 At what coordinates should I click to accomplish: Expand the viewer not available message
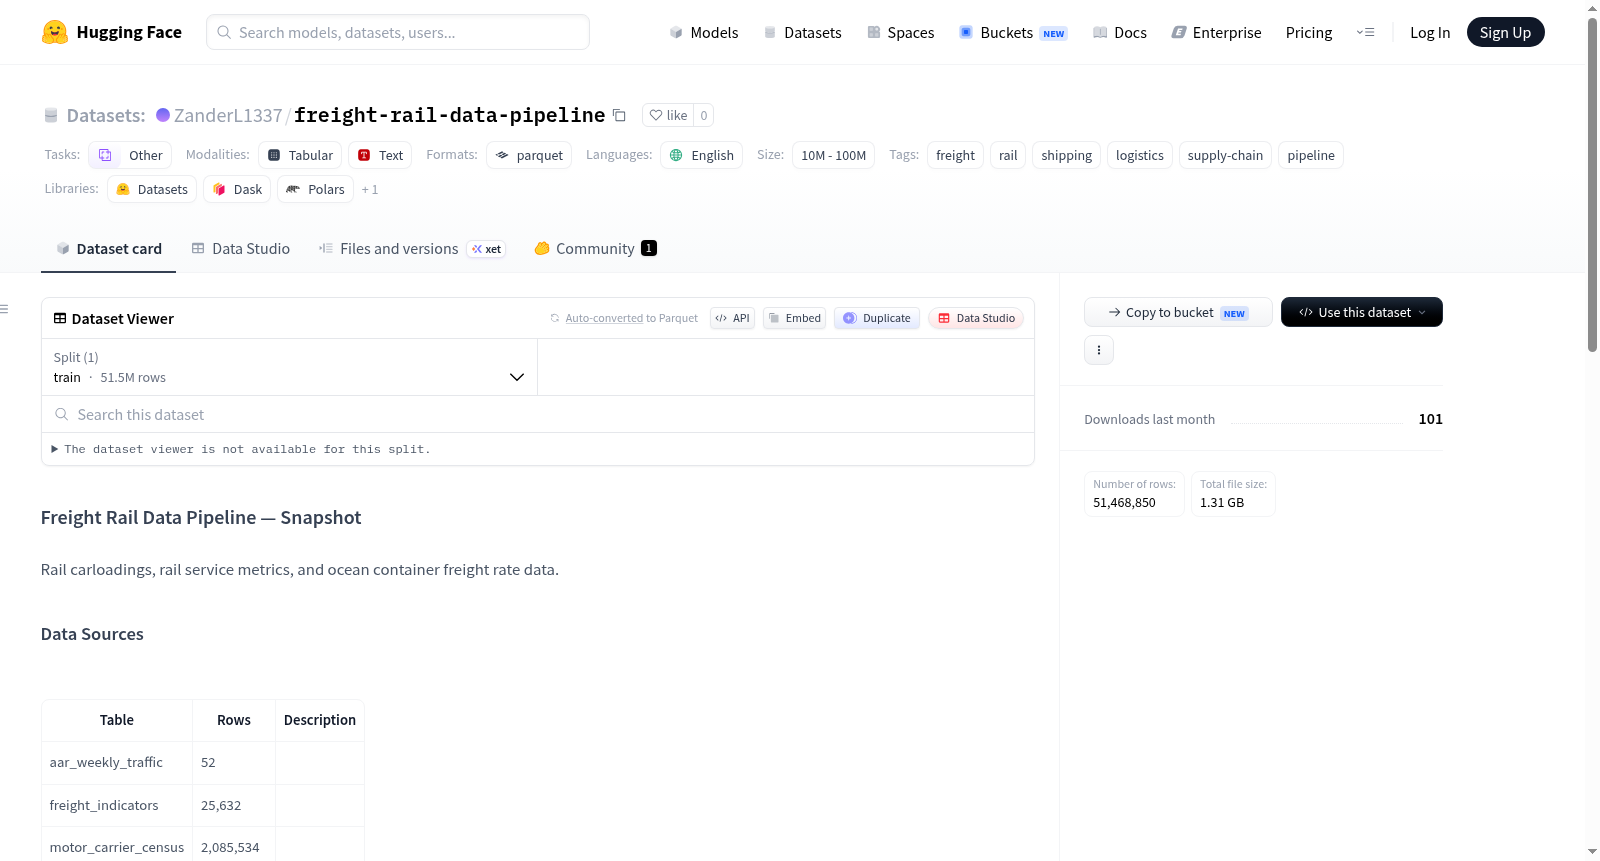click(241, 449)
